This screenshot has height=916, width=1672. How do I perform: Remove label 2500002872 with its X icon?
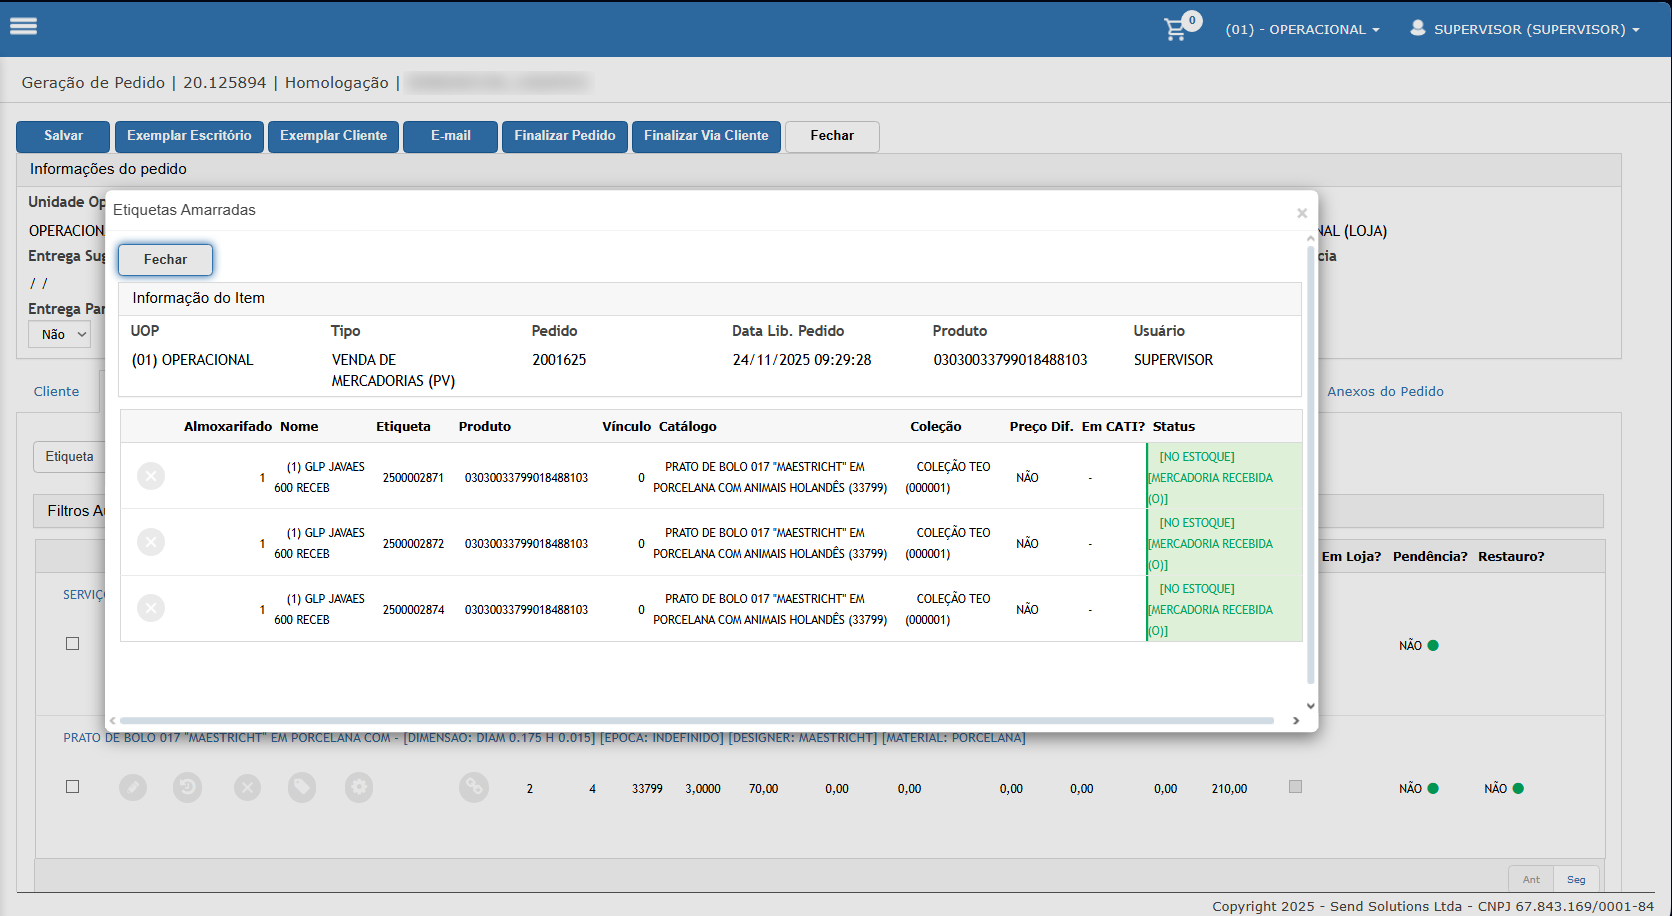click(151, 542)
